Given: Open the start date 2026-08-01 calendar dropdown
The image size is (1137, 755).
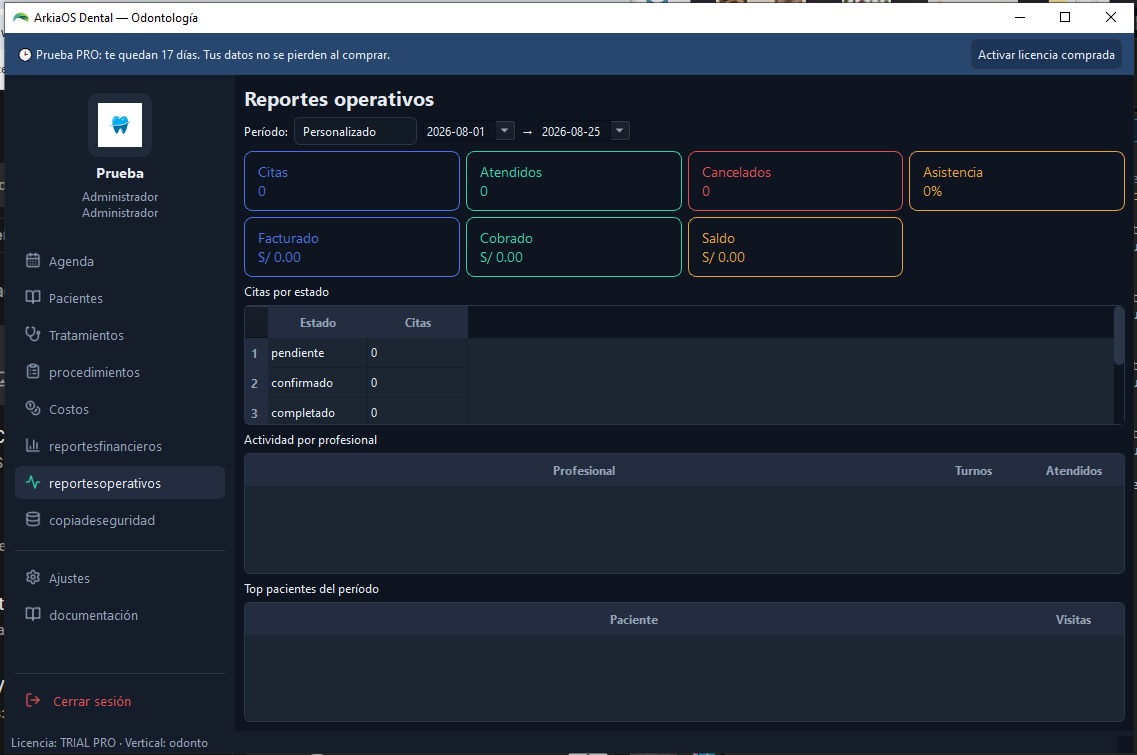Looking at the screenshot, I should coord(504,131).
